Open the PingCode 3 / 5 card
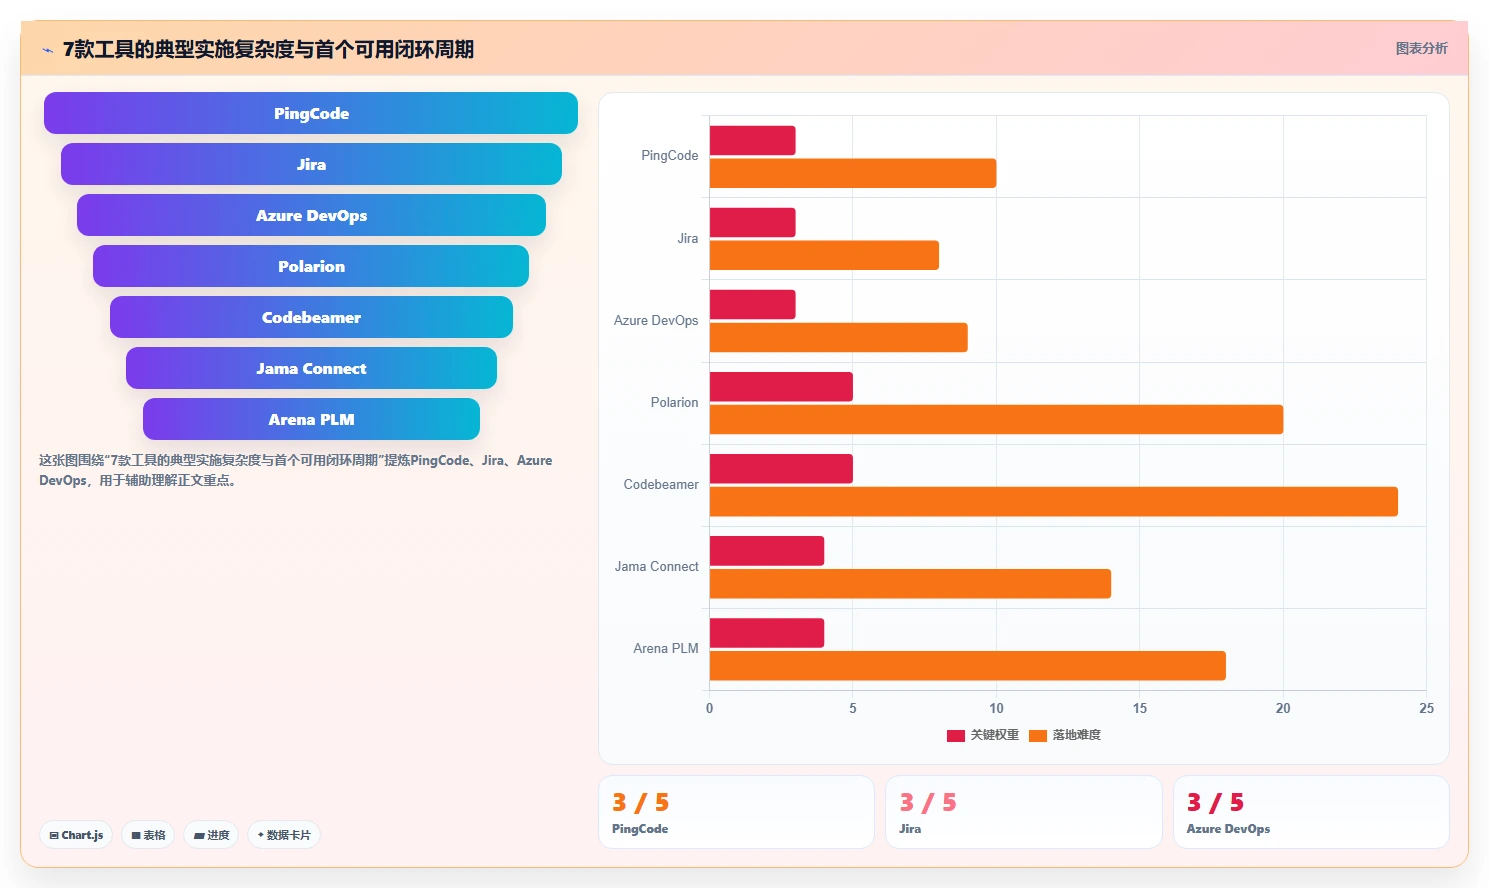 coord(736,812)
